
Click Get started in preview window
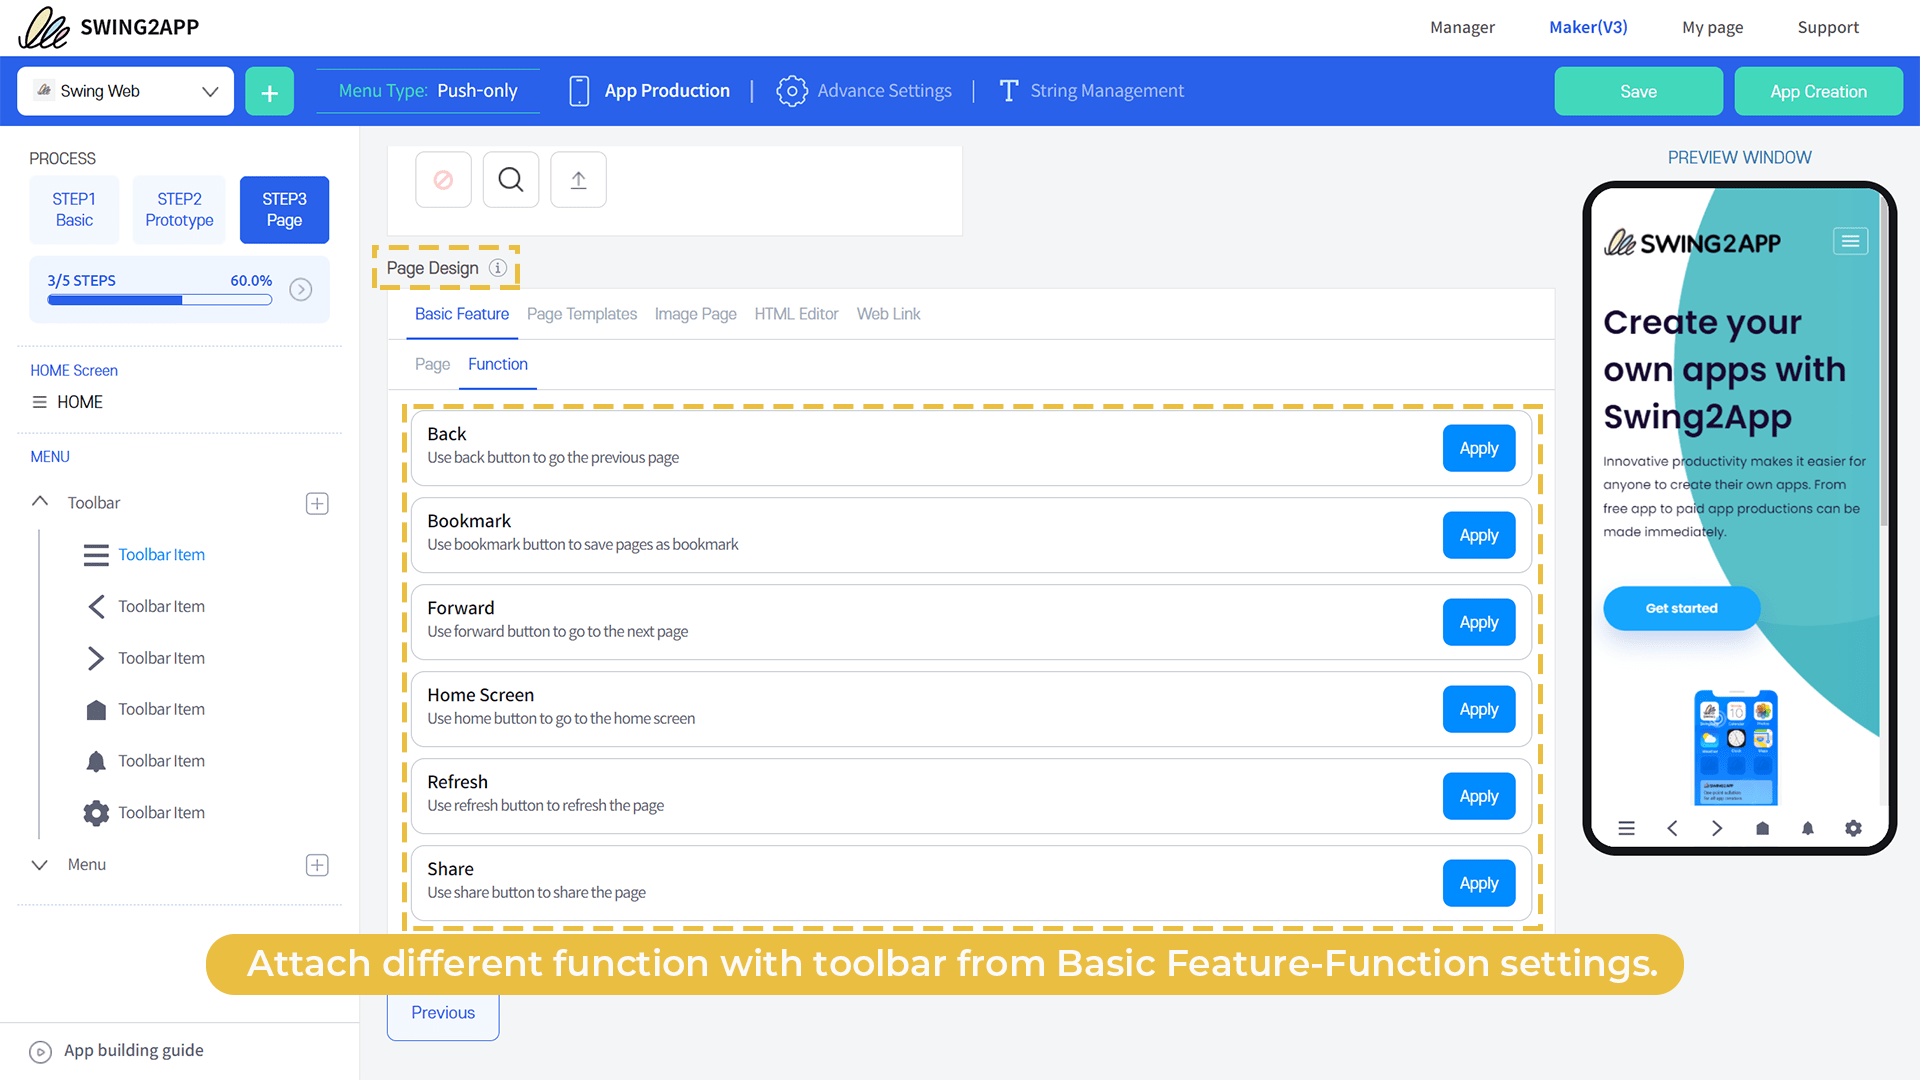1681,608
